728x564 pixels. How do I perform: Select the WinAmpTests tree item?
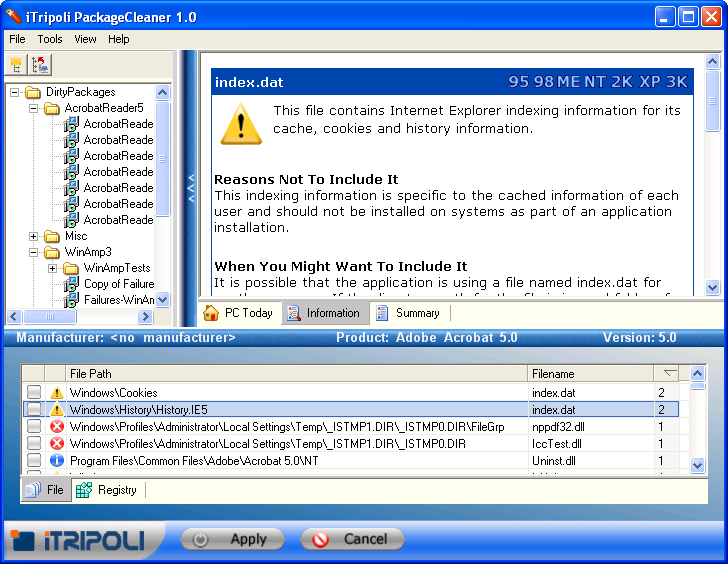pyautogui.click(x=117, y=268)
